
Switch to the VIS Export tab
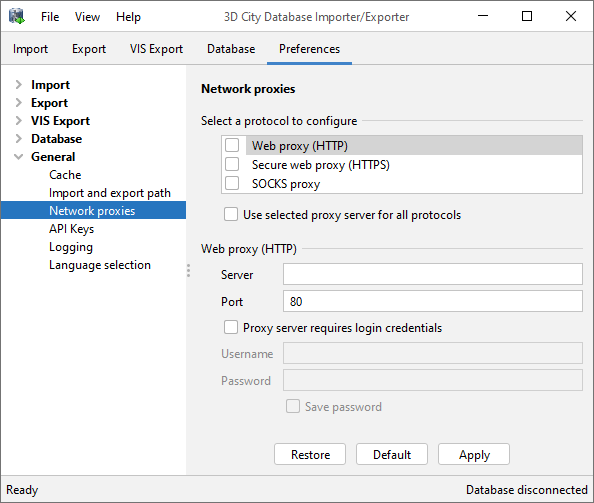click(x=156, y=49)
